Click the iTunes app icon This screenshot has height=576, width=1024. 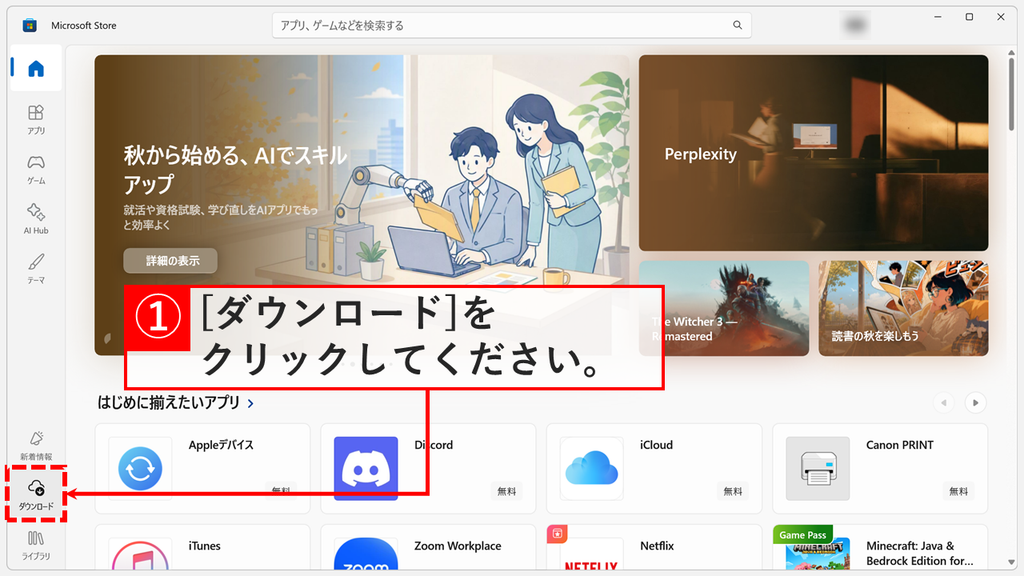click(x=140, y=554)
